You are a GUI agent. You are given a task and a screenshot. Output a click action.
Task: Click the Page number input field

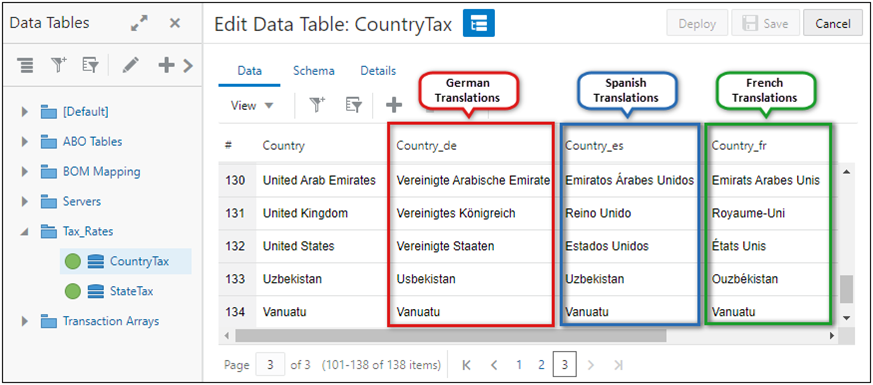pyautogui.click(x=270, y=365)
